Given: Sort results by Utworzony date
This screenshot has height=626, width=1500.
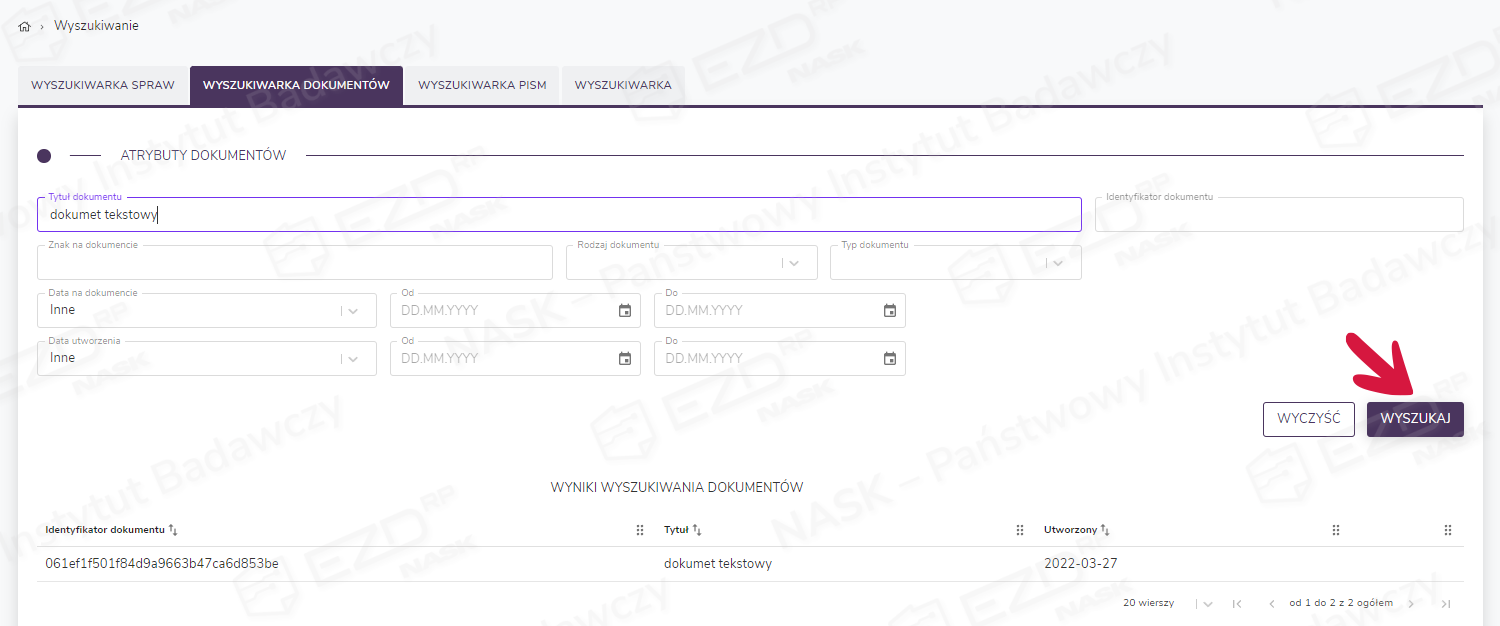Looking at the screenshot, I should tap(1105, 530).
